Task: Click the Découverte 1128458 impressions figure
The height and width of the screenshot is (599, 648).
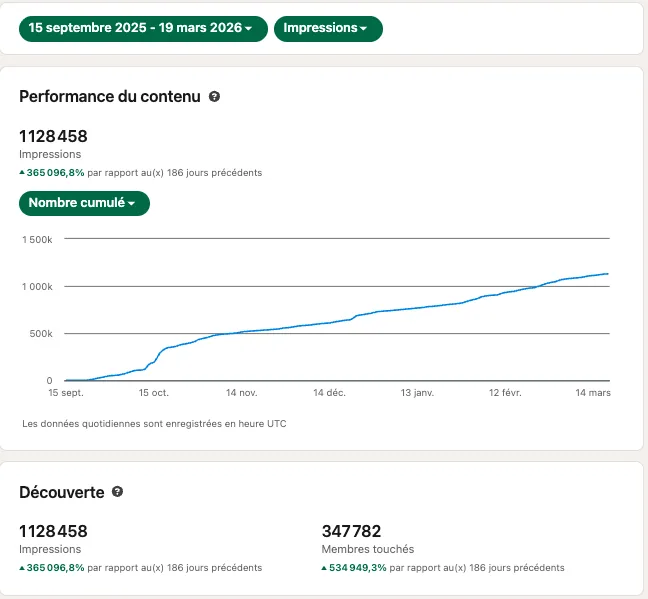Action: click(x=53, y=531)
